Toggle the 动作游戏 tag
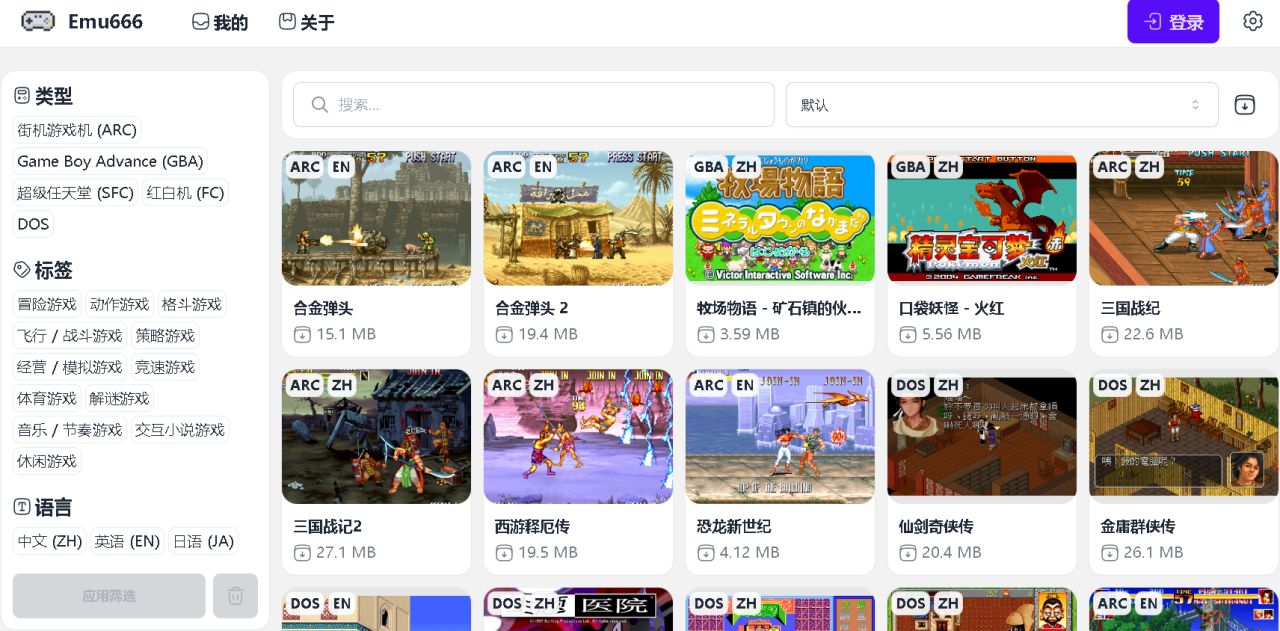 [119, 304]
